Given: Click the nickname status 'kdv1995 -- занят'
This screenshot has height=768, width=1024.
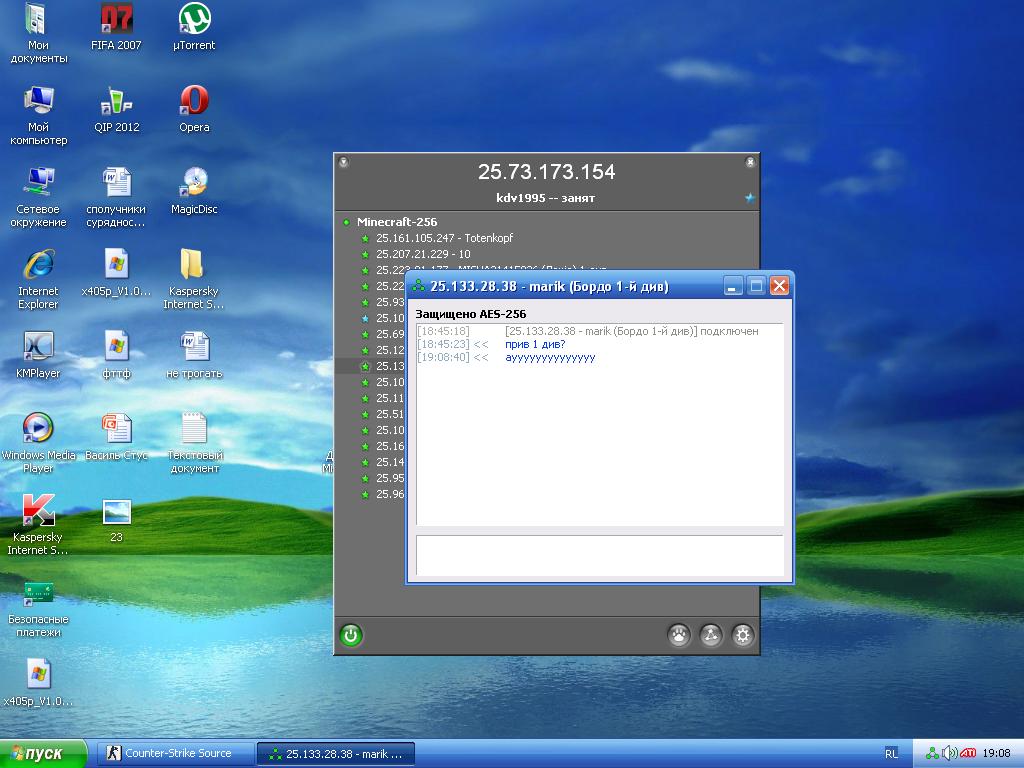Looking at the screenshot, I should click(x=545, y=198).
